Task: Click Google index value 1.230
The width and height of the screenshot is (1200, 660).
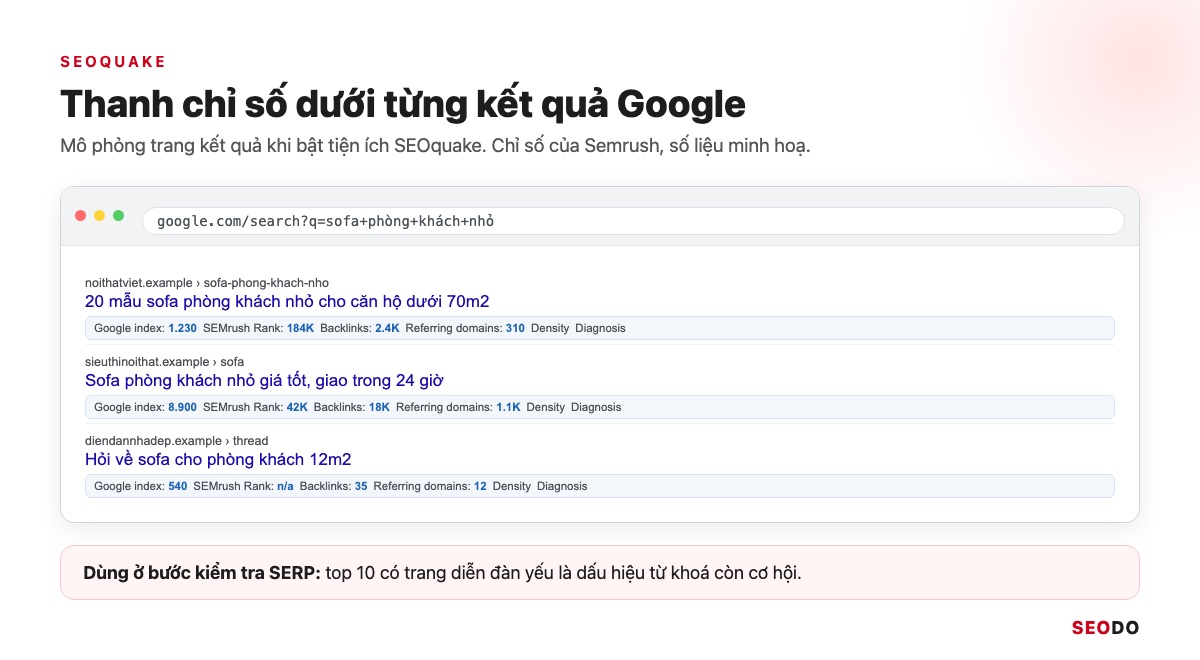Action: point(182,328)
